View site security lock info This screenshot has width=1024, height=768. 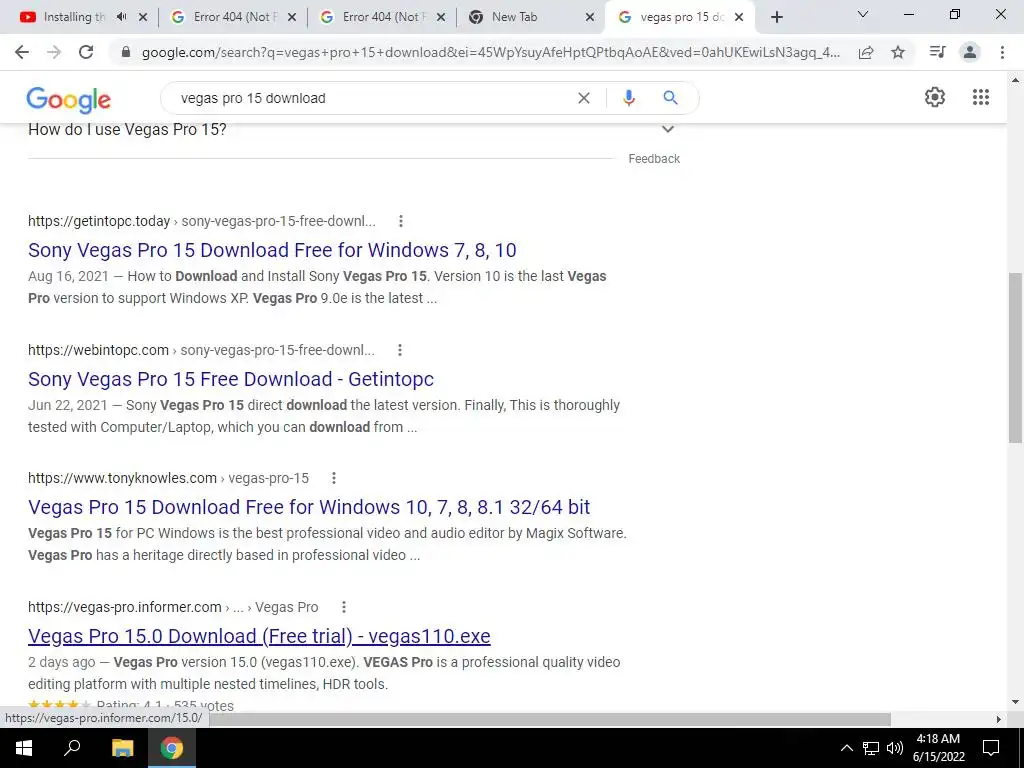pos(127,52)
